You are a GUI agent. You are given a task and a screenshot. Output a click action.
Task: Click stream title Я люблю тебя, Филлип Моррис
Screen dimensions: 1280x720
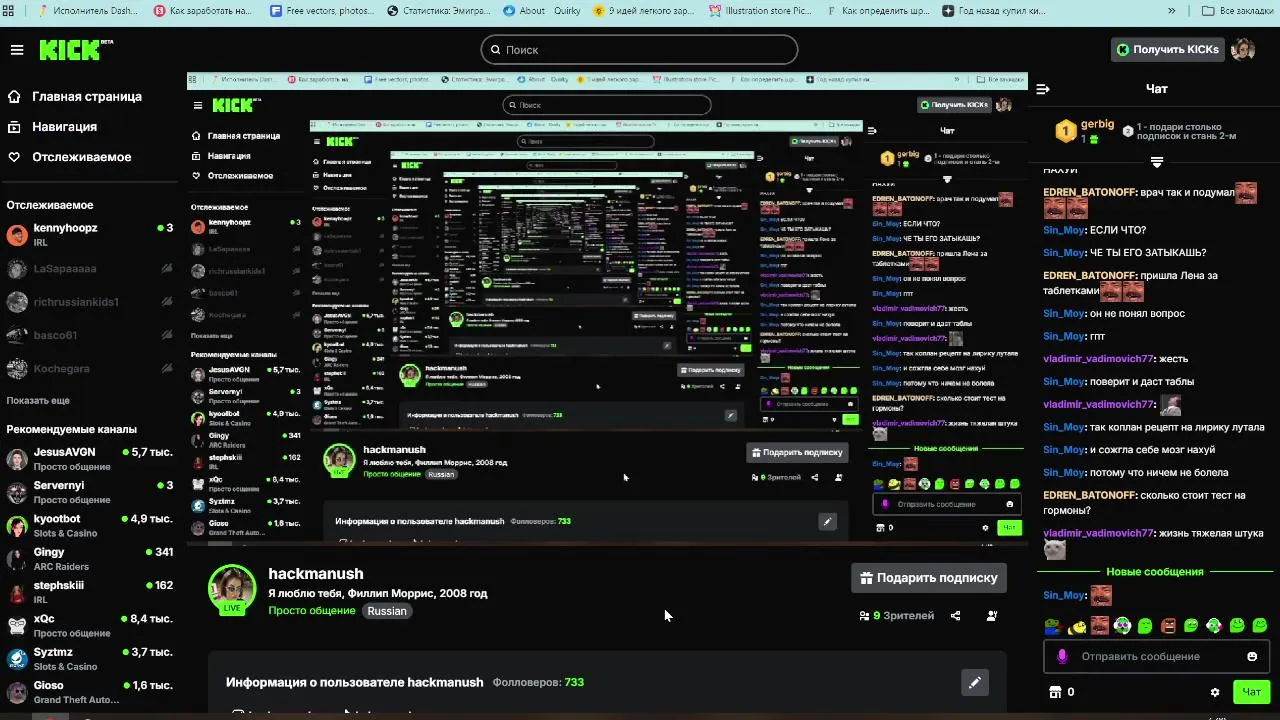tap(378, 593)
